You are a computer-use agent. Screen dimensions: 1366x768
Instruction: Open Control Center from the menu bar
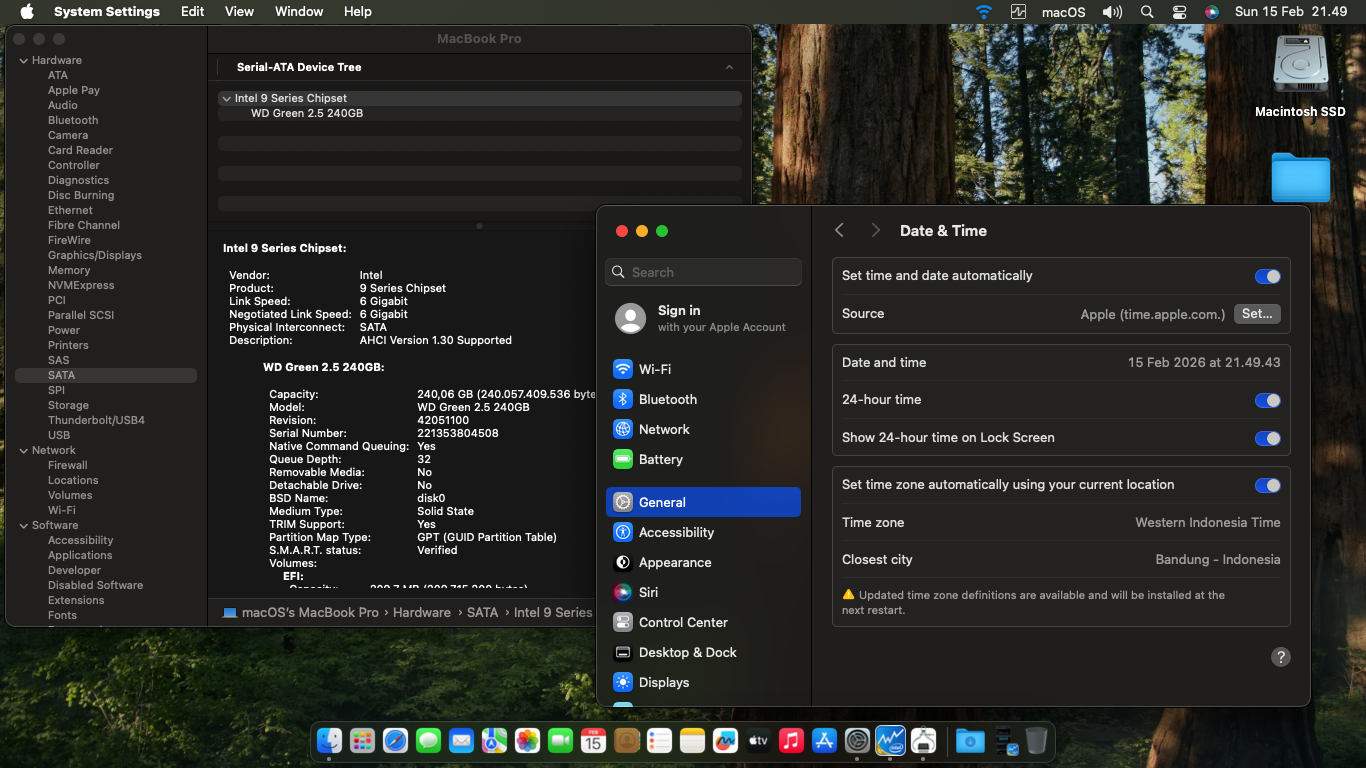pyautogui.click(x=1180, y=12)
